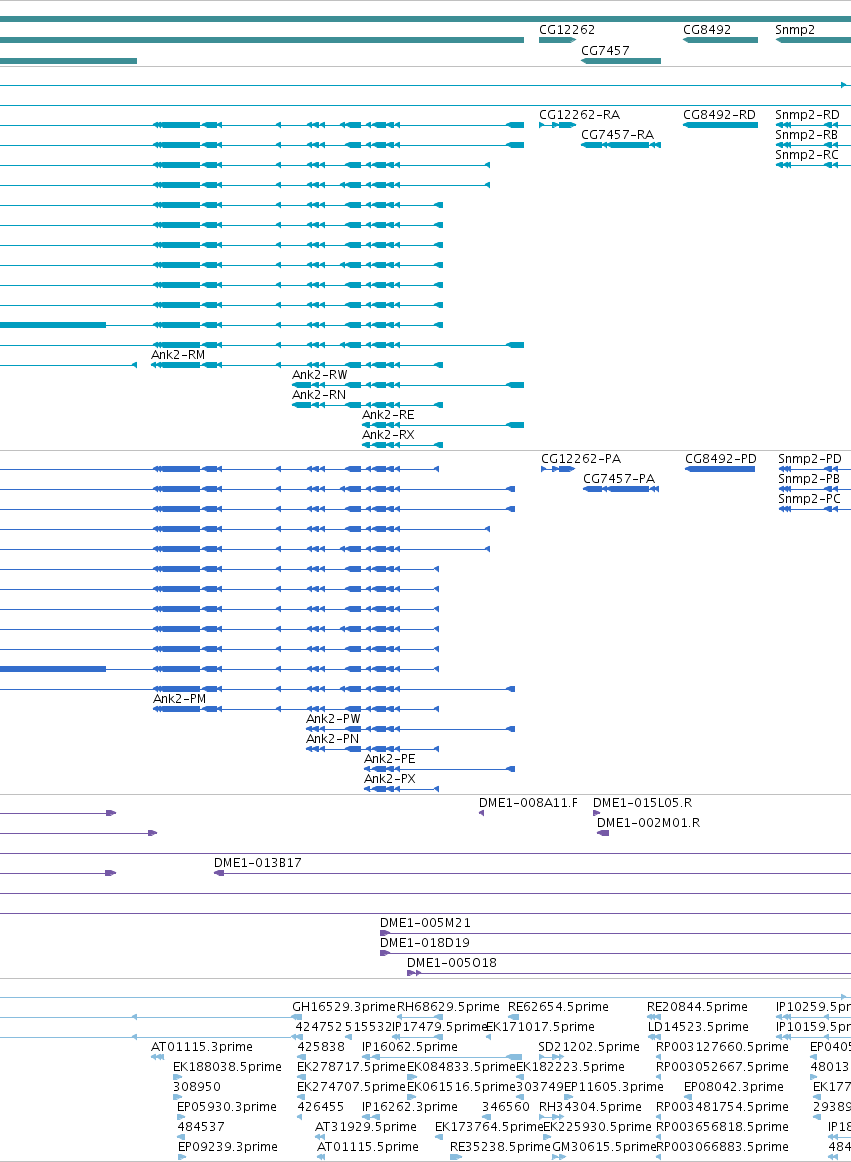Select protein CG8492-PD

point(721,459)
